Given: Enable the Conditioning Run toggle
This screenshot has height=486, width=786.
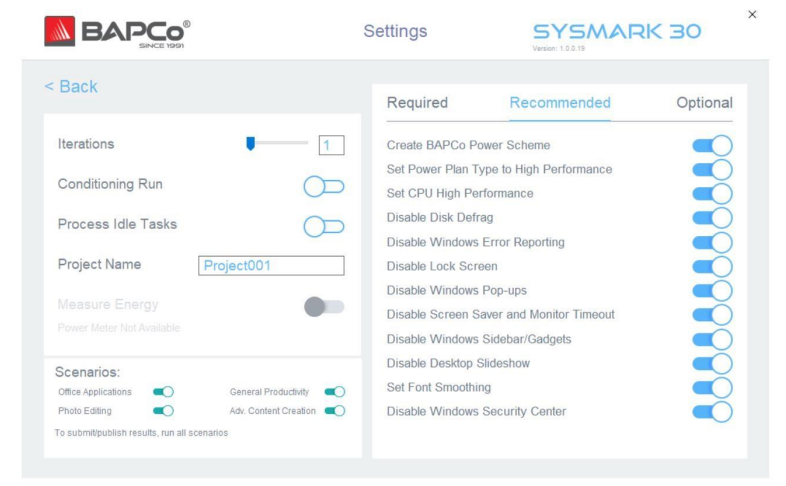Looking at the screenshot, I should pos(323,185).
